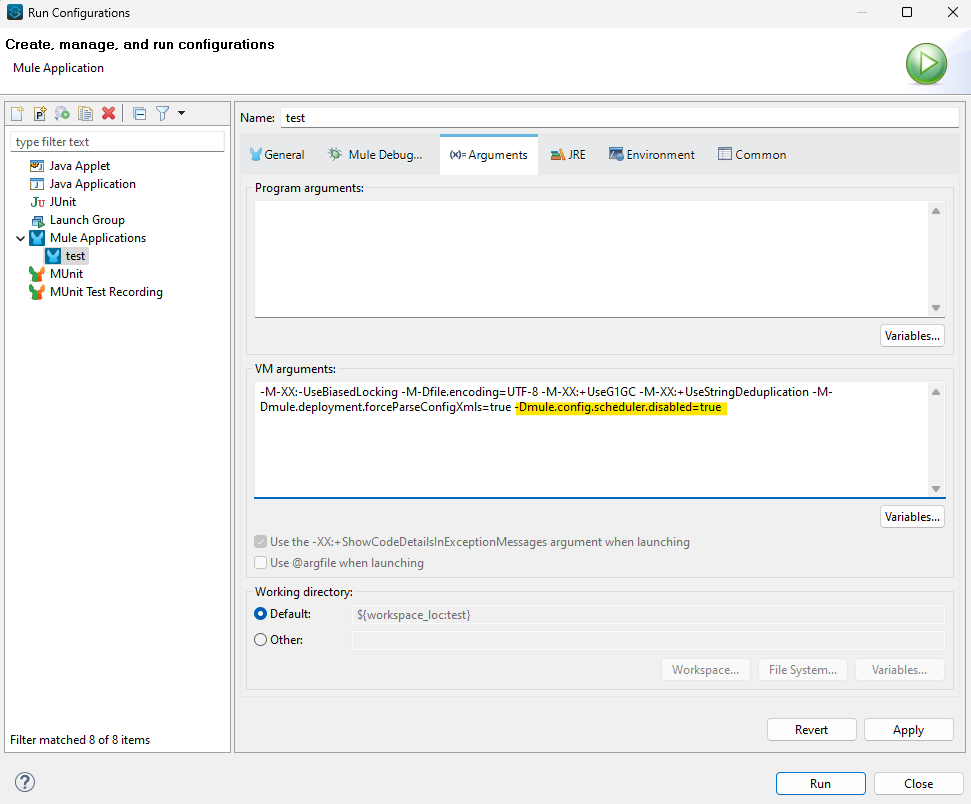Click the Run Configurations title bar icon

[15, 12]
